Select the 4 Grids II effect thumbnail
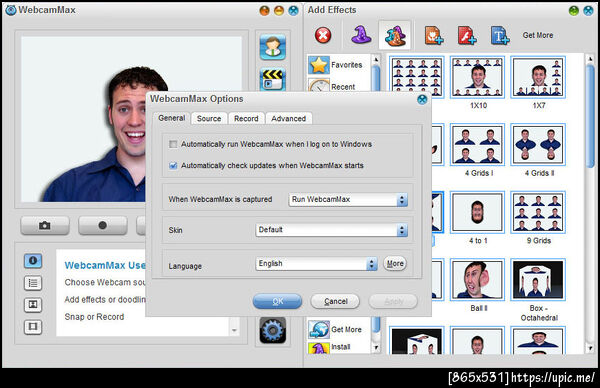 pos(538,145)
